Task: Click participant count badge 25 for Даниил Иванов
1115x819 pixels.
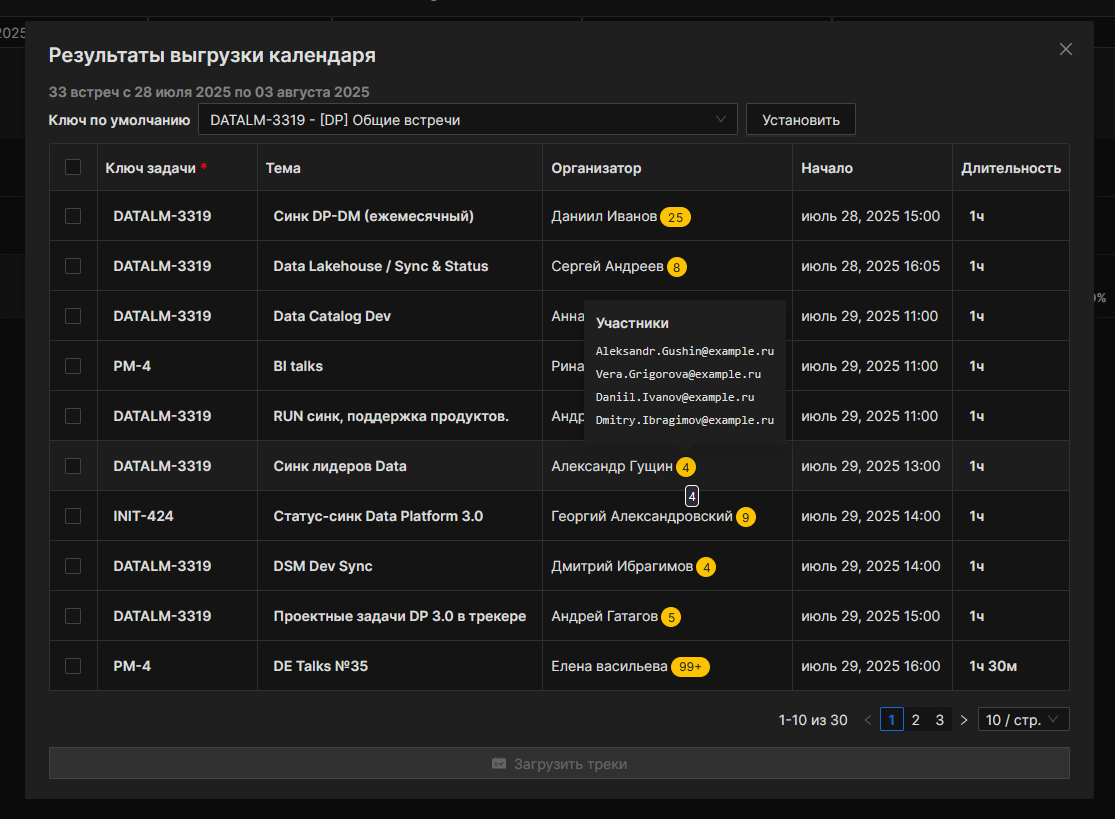Action: (676, 217)
